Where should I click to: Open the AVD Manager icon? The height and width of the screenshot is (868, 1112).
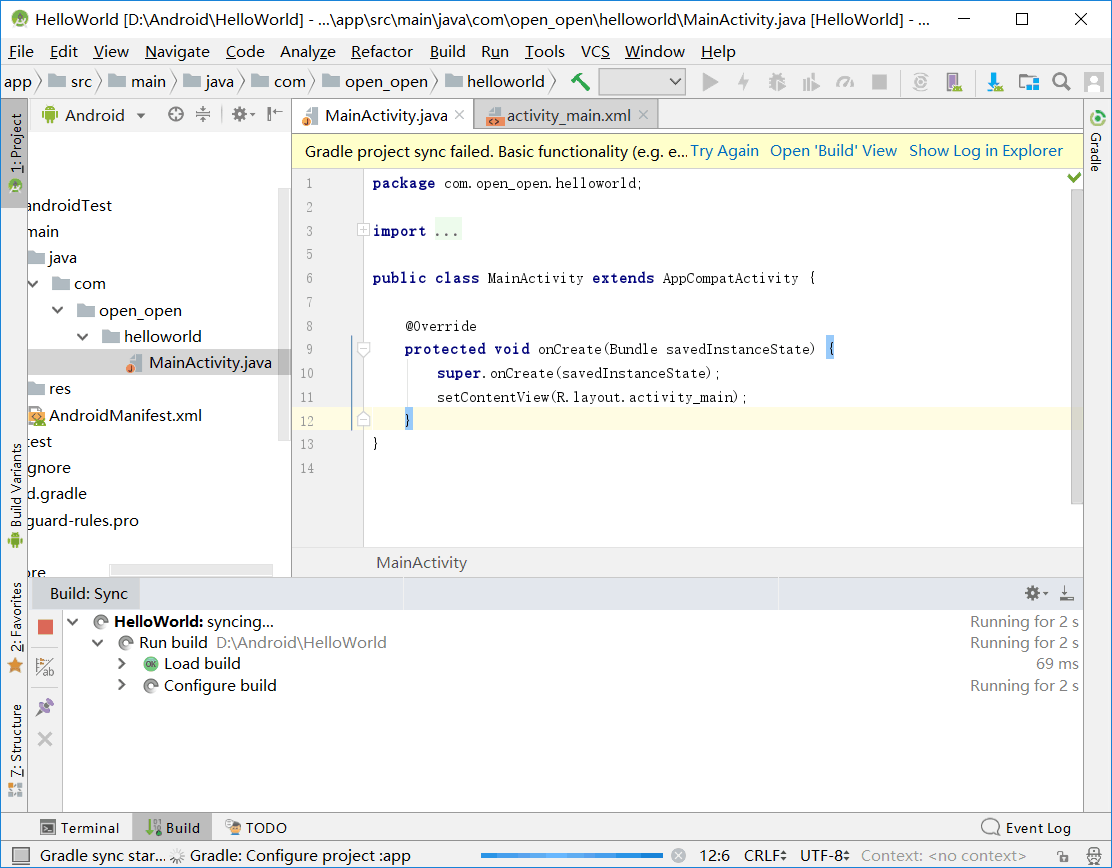click(955, 82)
